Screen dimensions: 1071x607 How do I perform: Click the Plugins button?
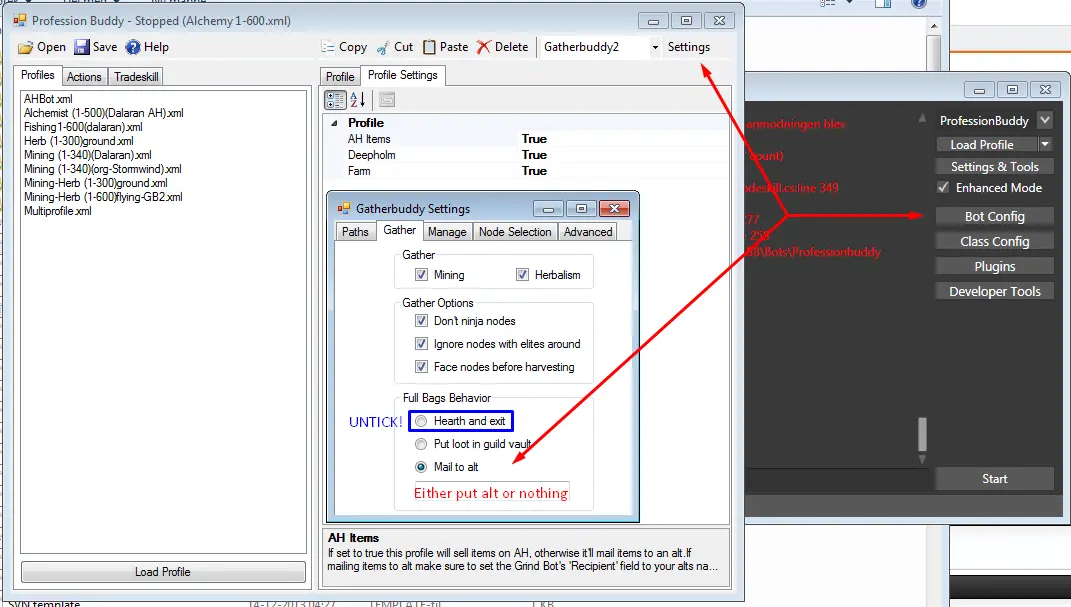pos(994,266)
